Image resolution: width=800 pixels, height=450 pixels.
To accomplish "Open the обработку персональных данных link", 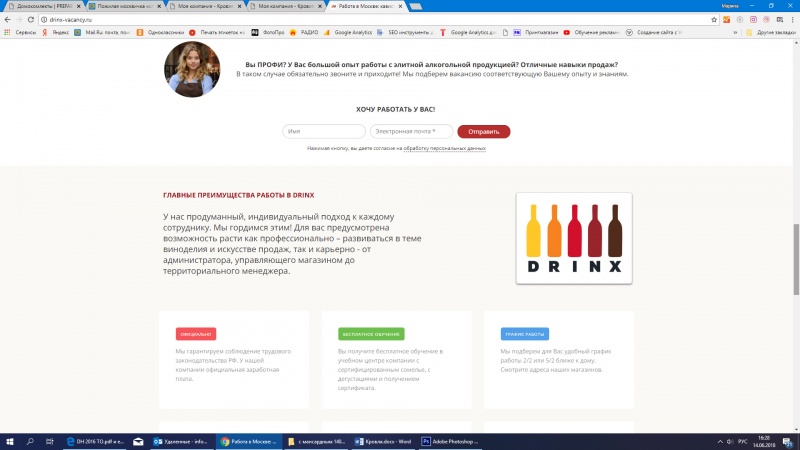I will coord(444,148).
